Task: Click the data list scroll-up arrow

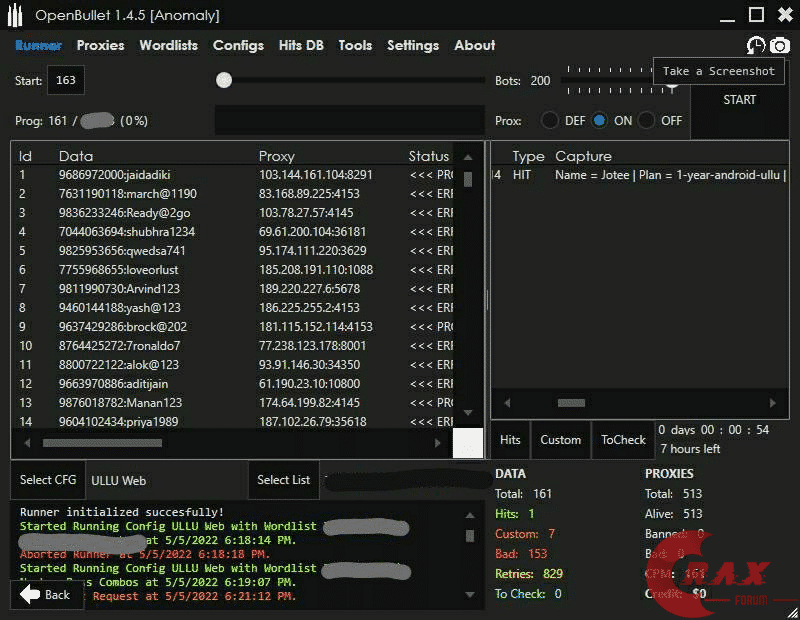Action: pyautogui.click(x=467, y=157)
